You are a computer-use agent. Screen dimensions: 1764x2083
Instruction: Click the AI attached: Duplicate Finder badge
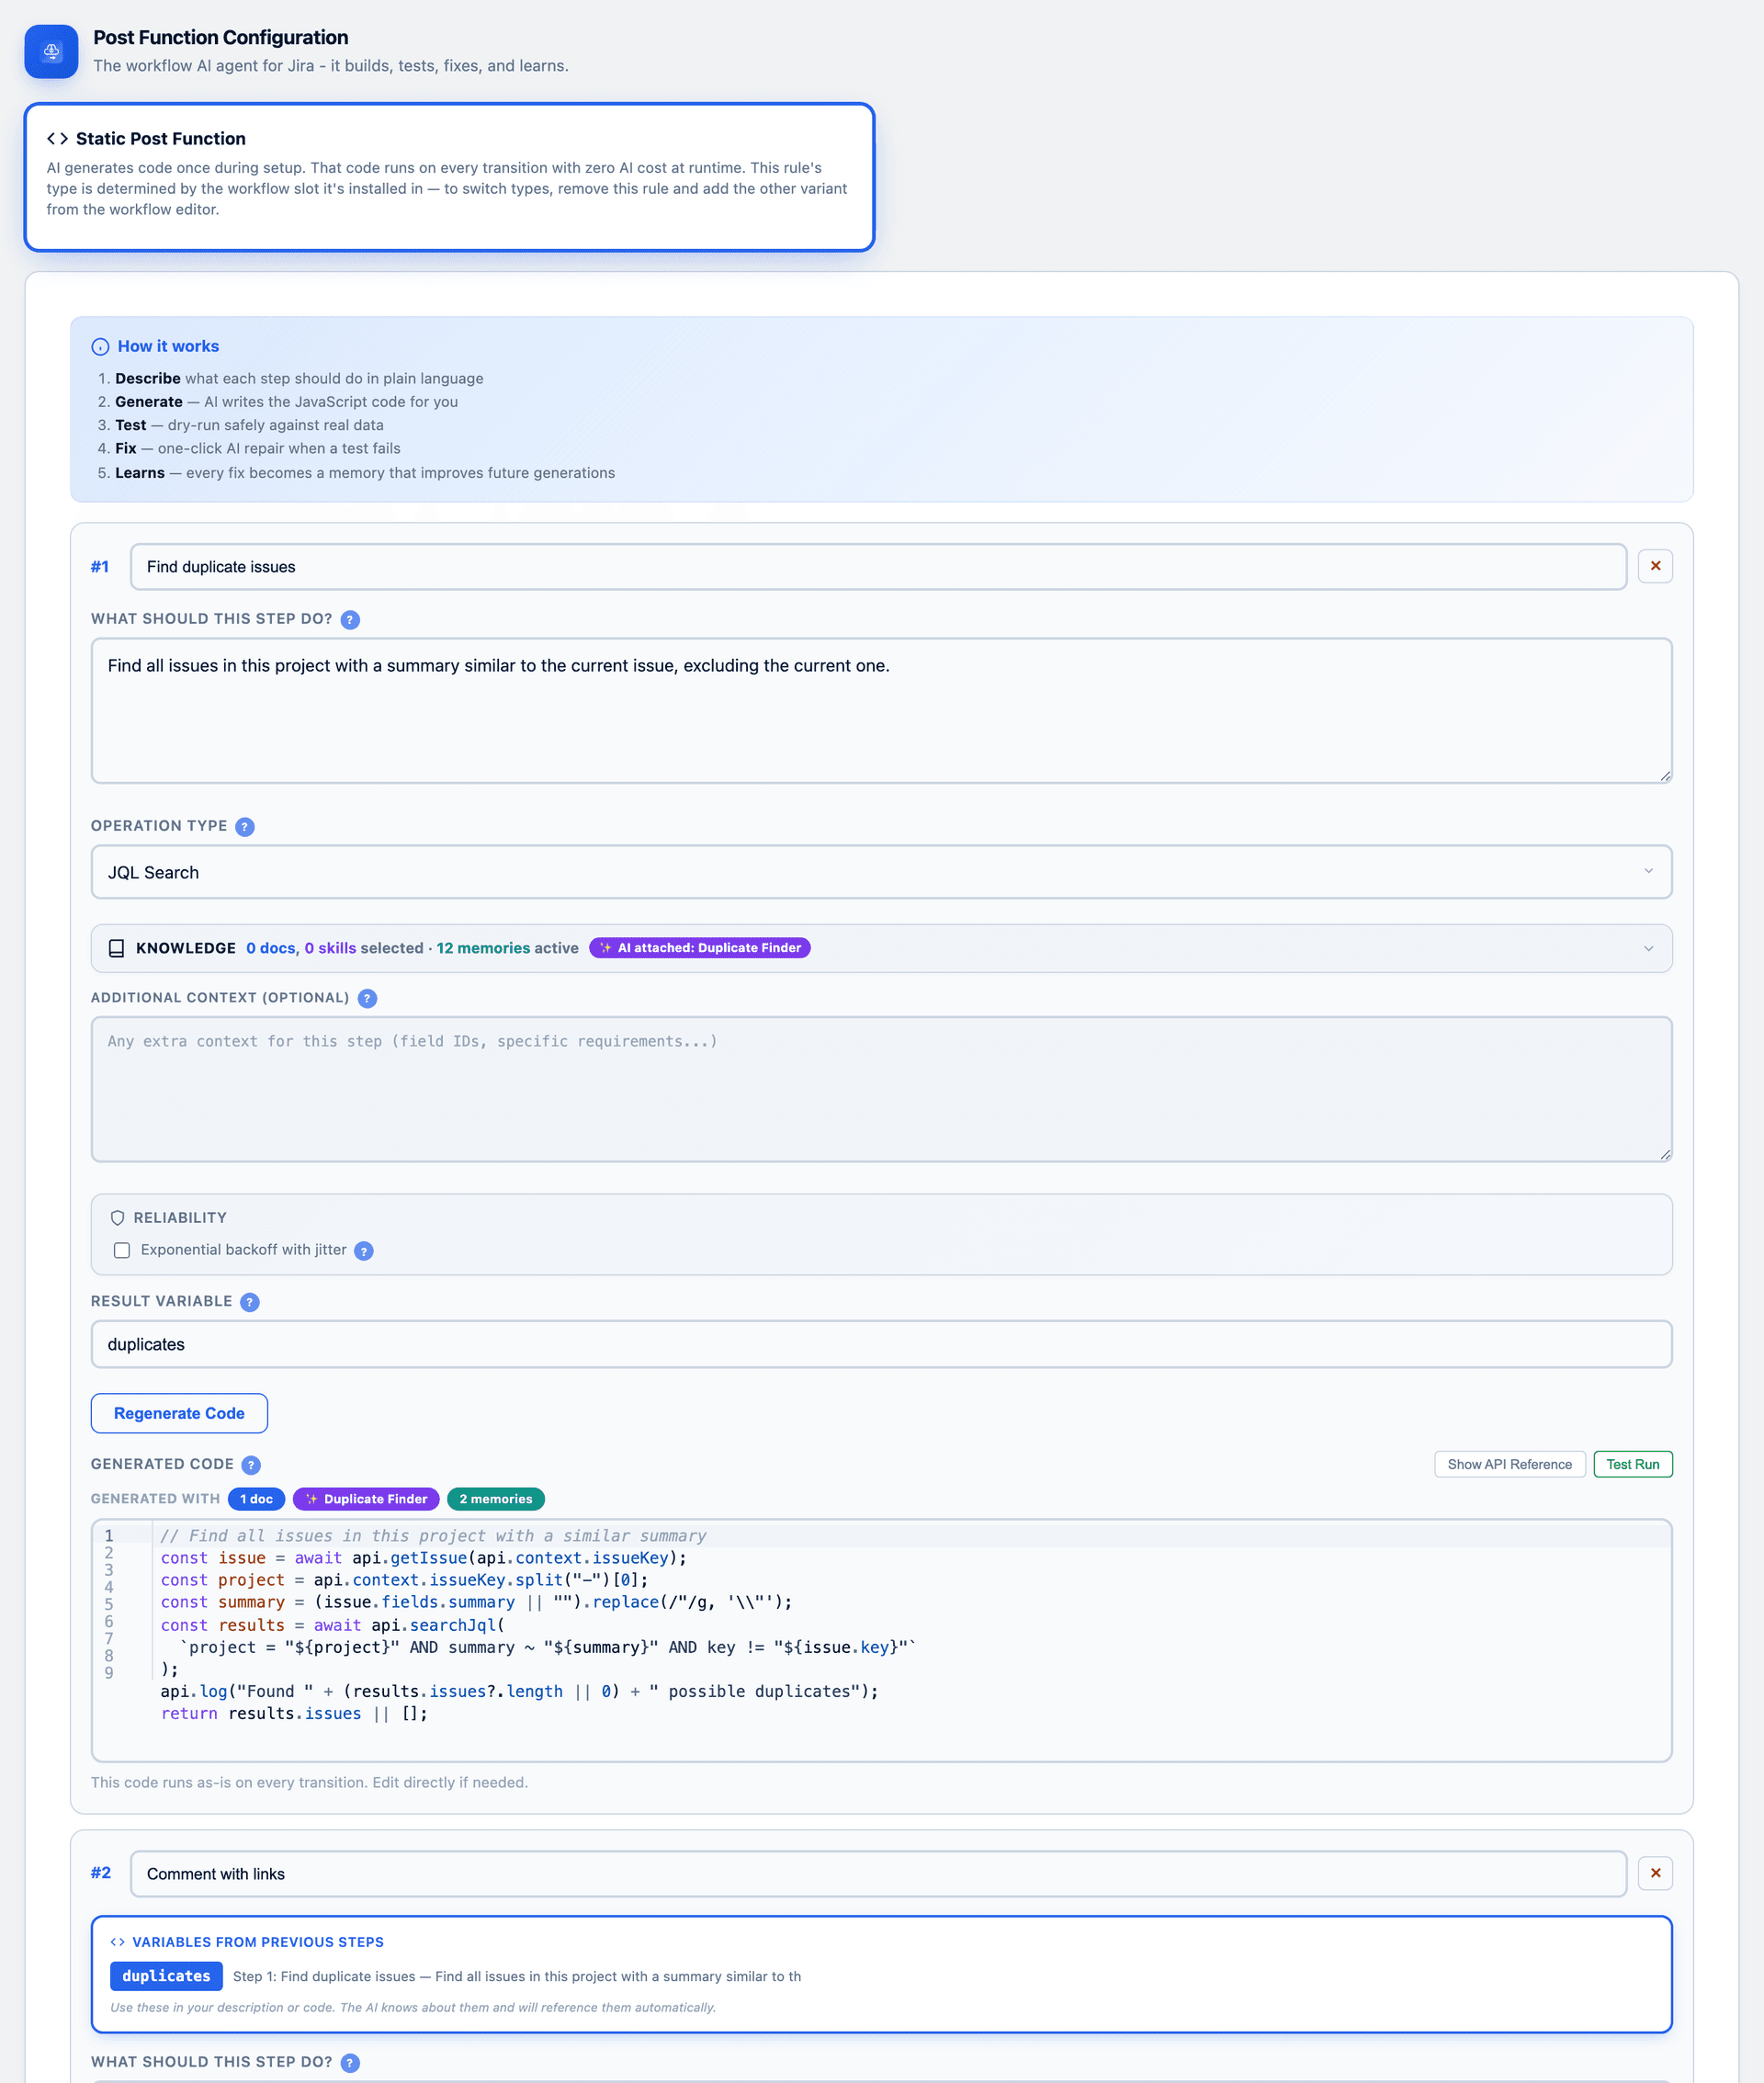tap(699, 948)
